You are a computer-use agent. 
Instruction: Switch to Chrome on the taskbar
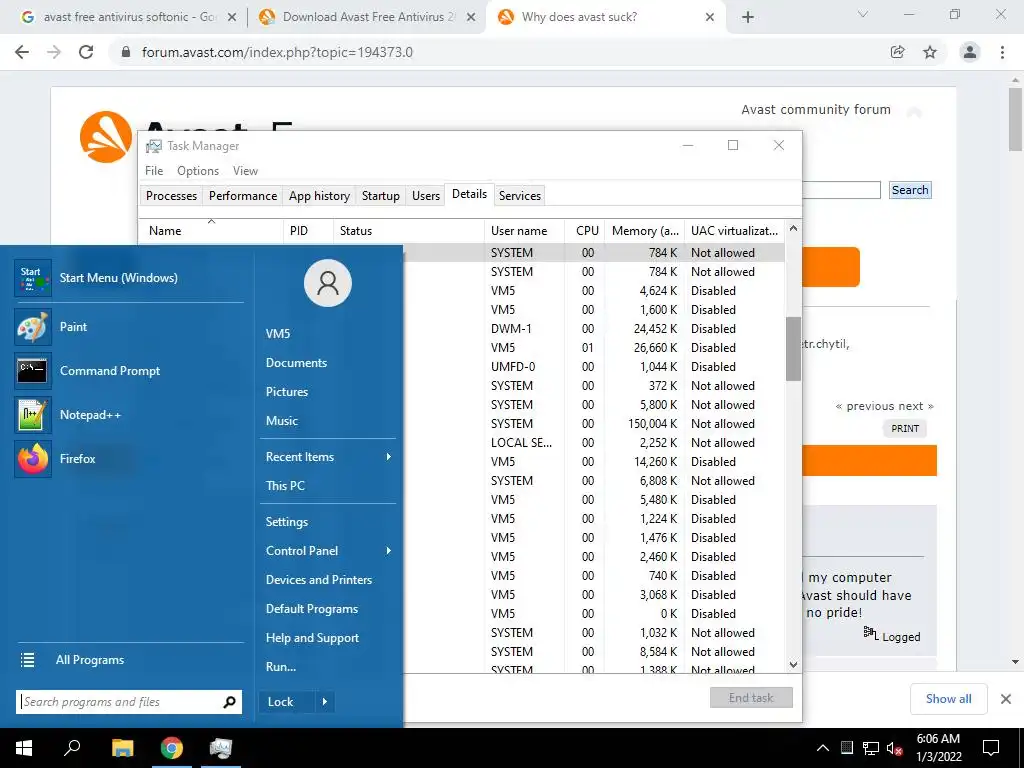pyautogui.click(x=172, y=748)
